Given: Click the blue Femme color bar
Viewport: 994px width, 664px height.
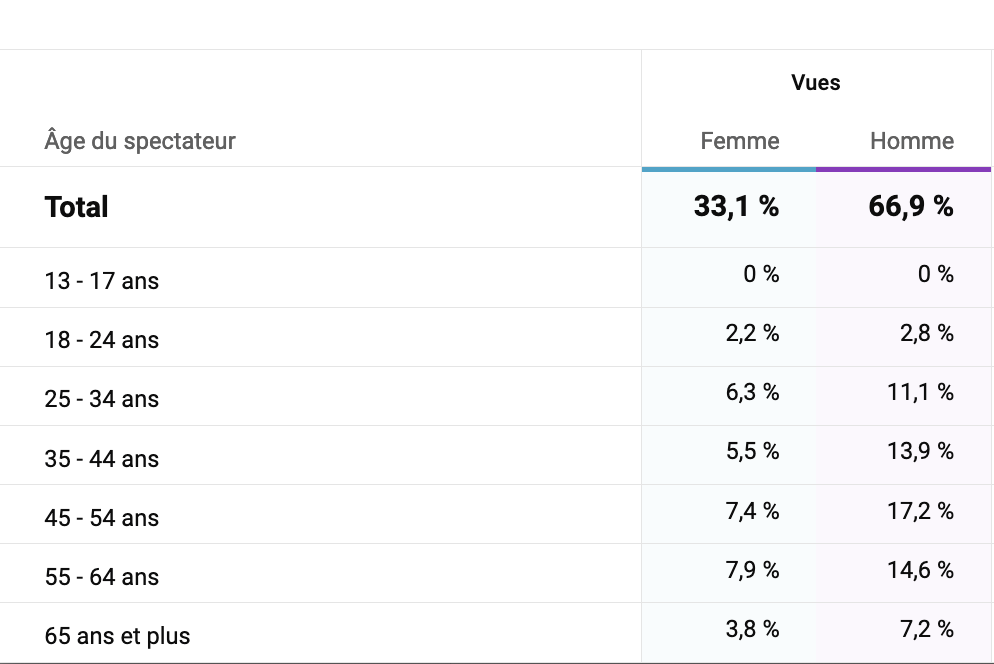Looking at the screenshot, I should (728, 169).
